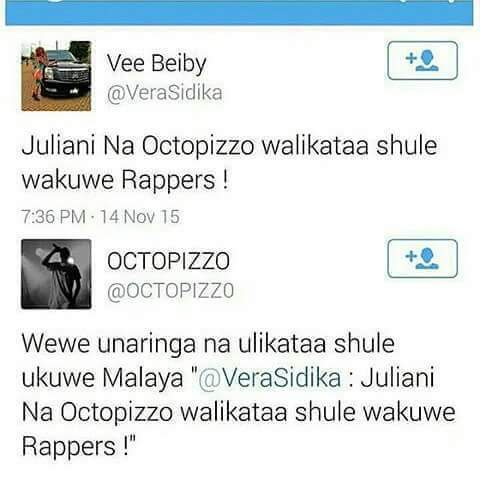Open Vee Beiby's car profile picture
This screenshot has width=480, height=480.
coord(56,76)
